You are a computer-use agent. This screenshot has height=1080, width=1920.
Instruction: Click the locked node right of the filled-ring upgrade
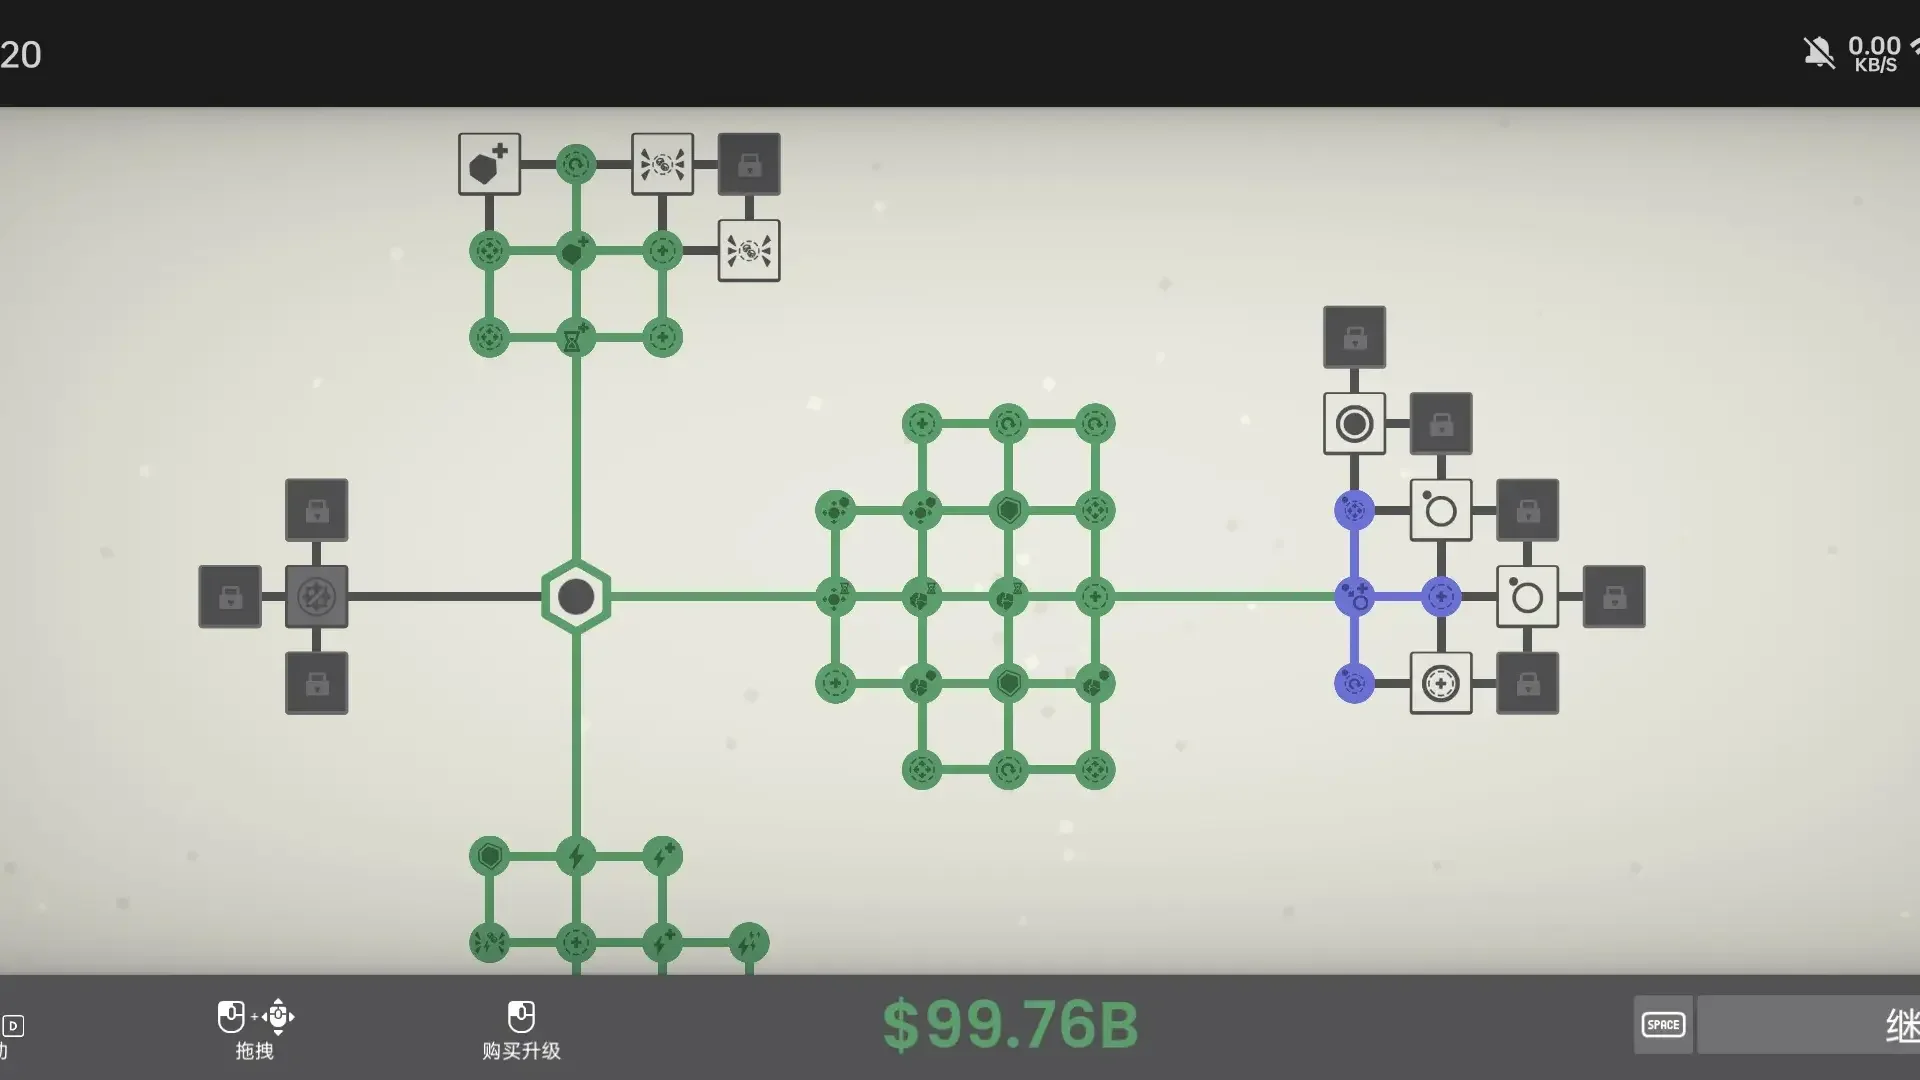(1441, 424)
